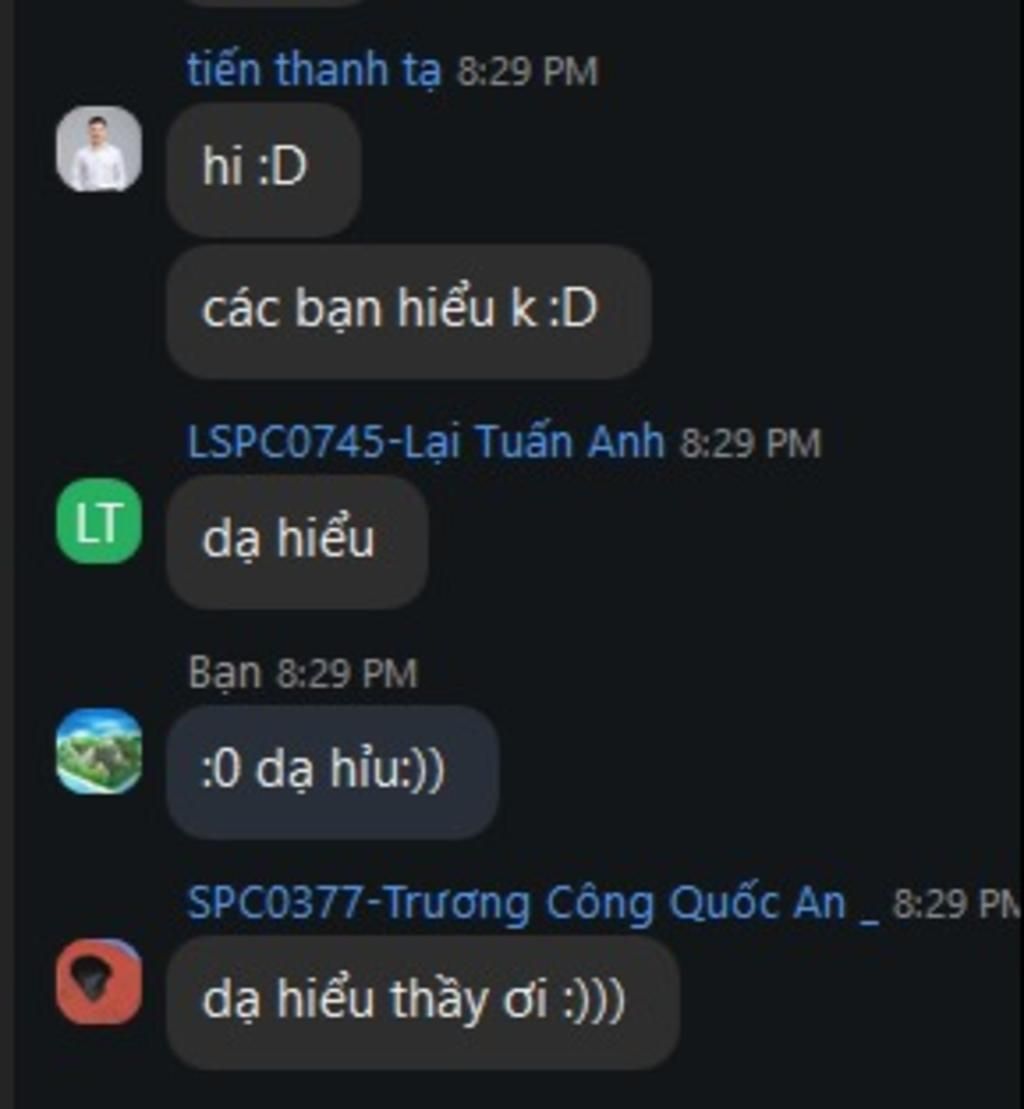Select the "dạ hiểu thầy ơi :)))" message

(423, 1002)
